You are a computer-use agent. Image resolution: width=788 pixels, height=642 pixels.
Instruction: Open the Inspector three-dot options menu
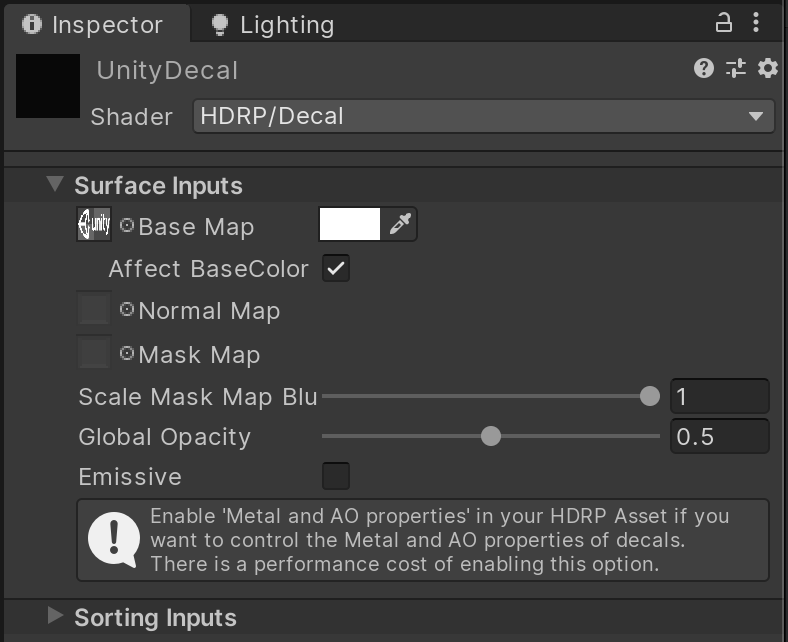coord(757,23)
